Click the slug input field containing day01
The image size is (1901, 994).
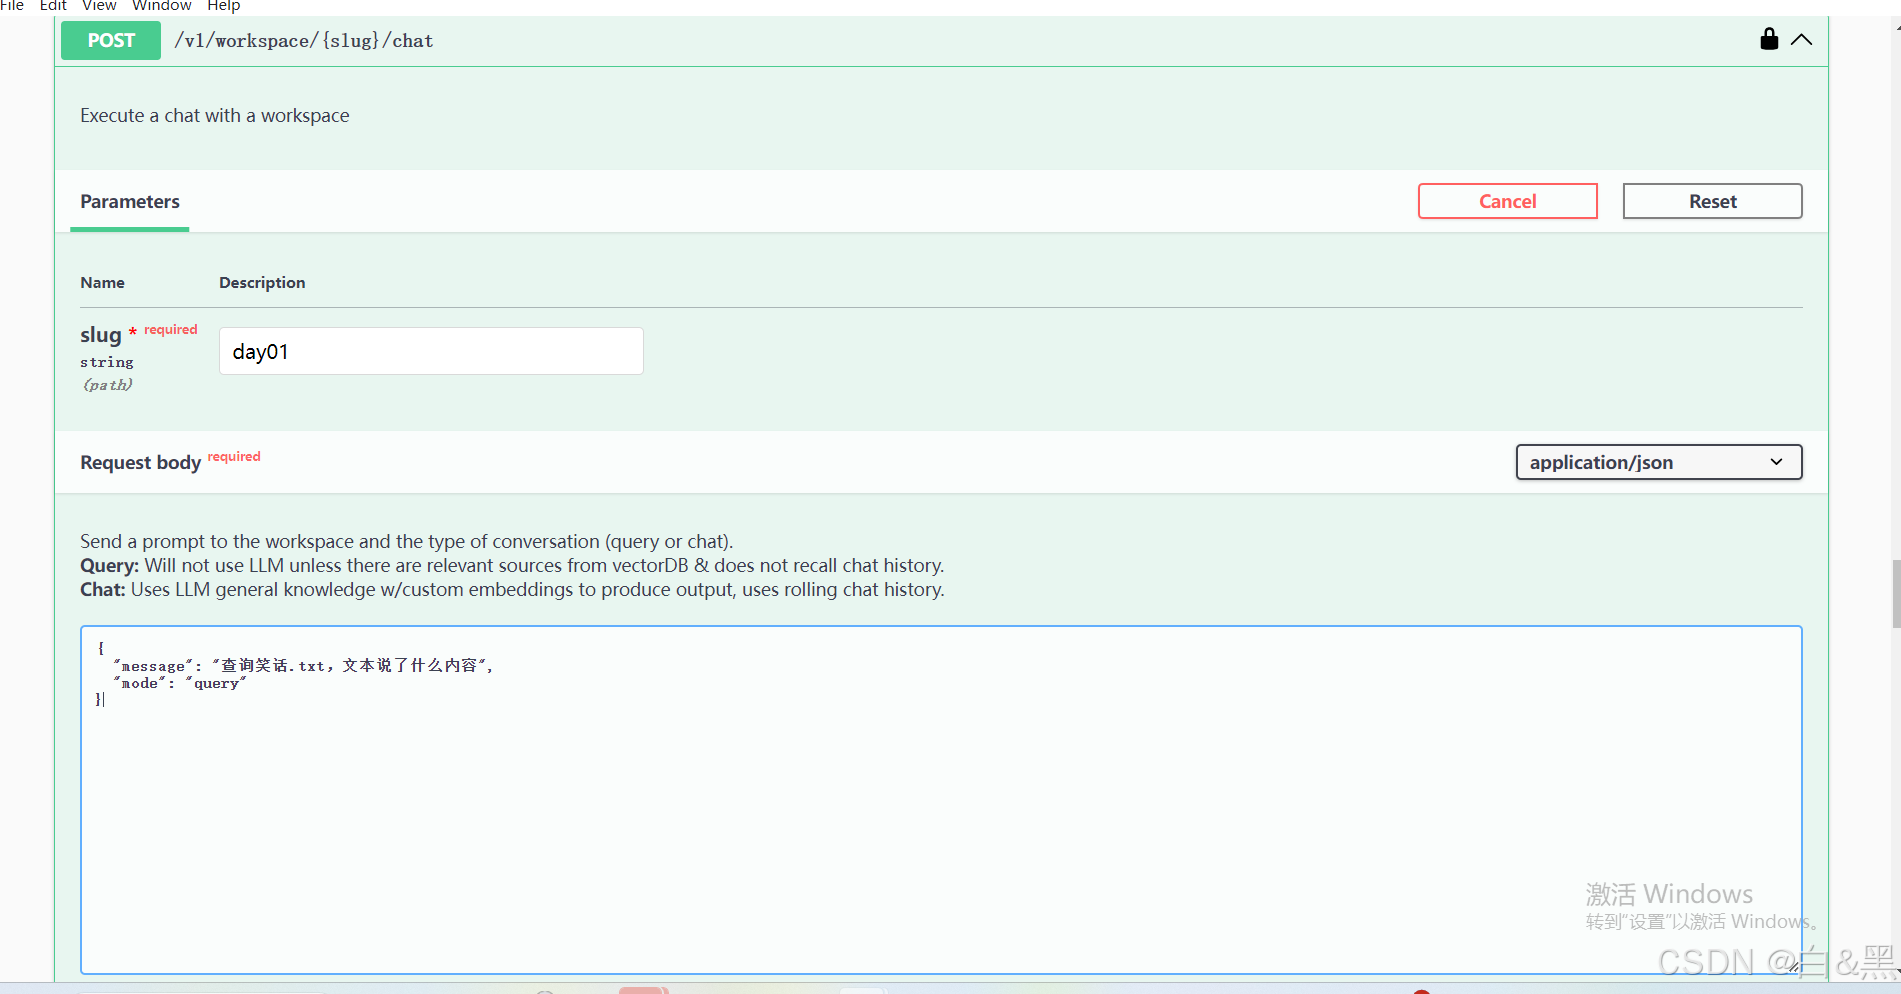[x=430, y=351]
